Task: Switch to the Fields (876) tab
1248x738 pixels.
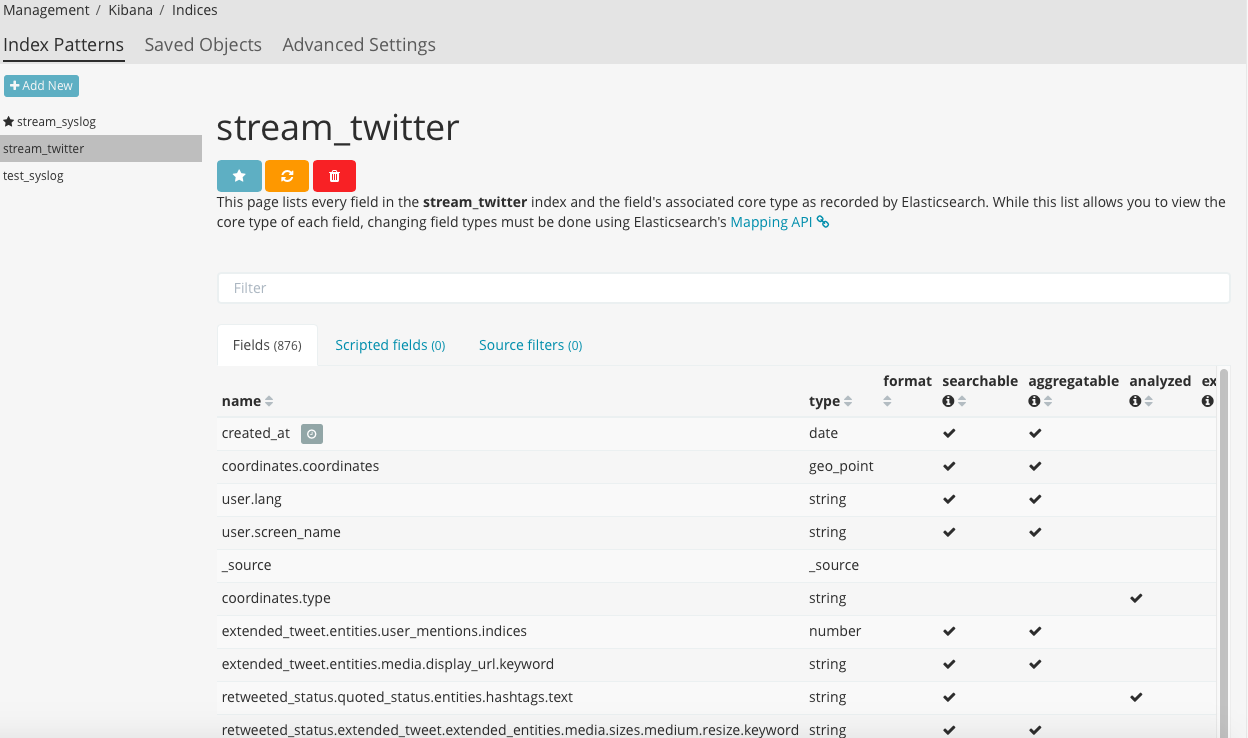Action: (267, 345)
